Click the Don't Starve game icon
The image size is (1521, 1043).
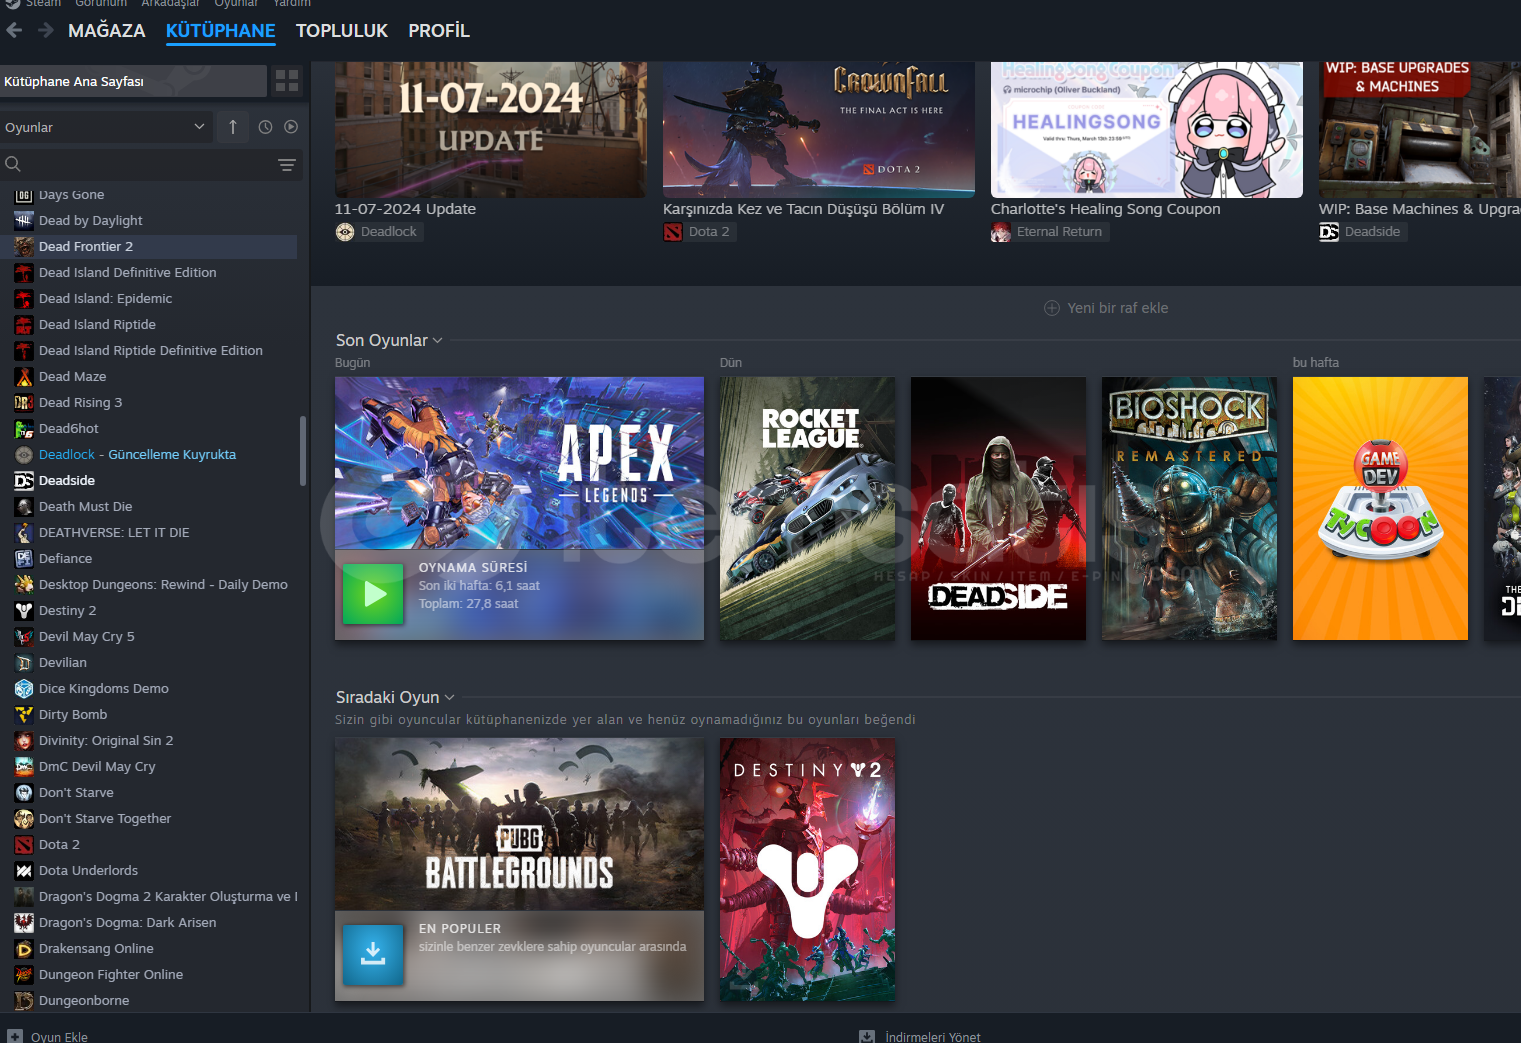[24, 793]
